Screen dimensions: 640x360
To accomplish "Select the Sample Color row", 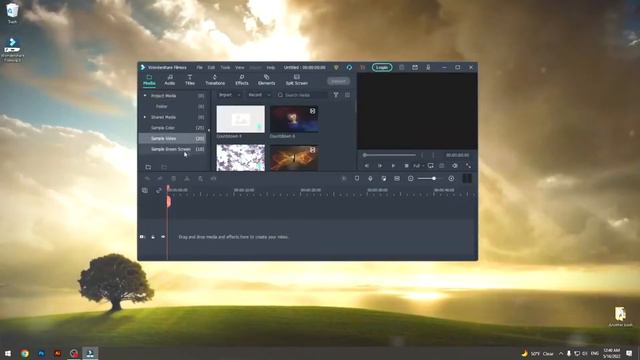I will pyautogui.click(x=172, y=128).
